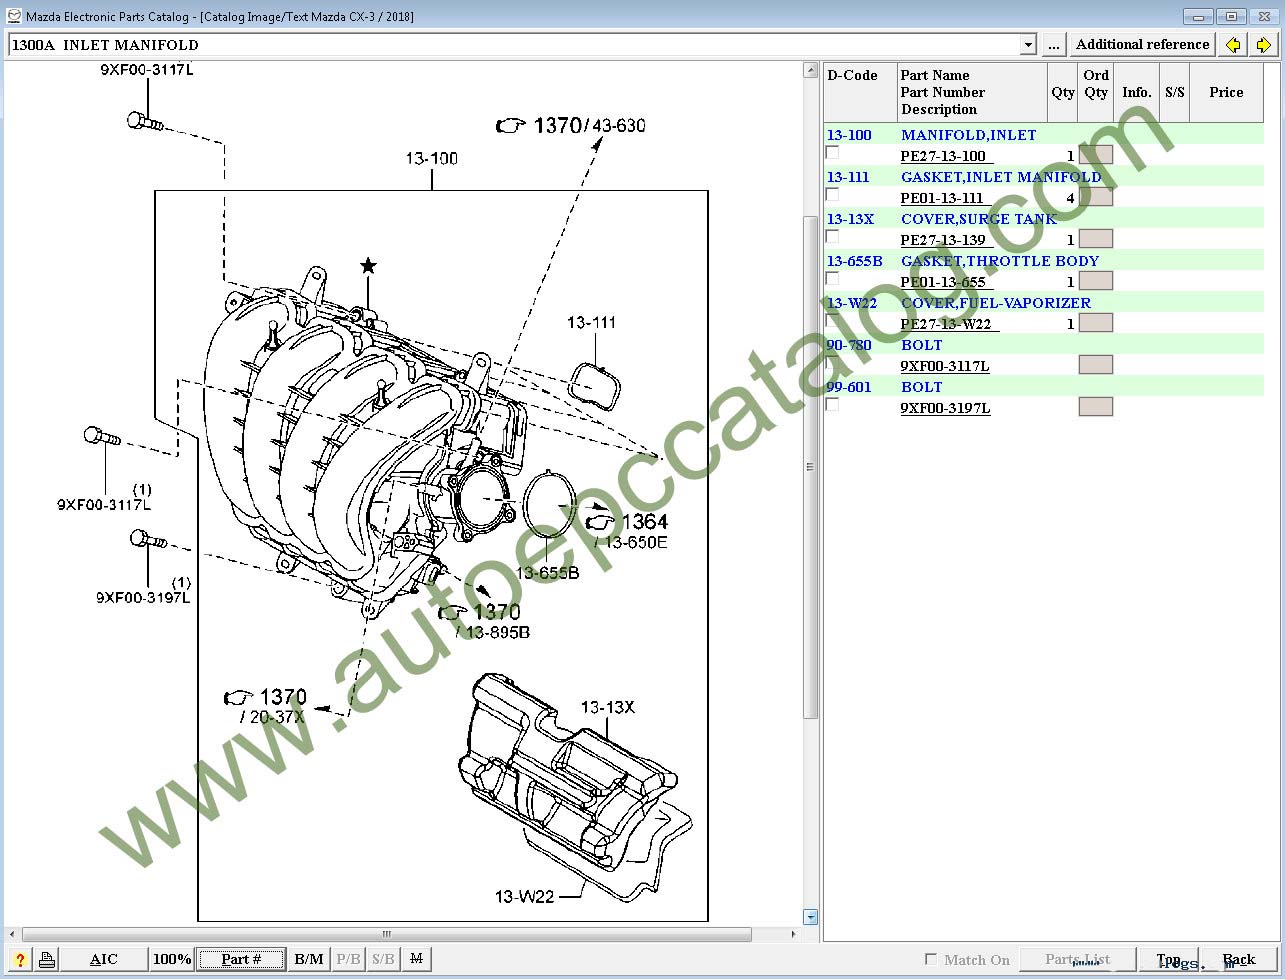Click the D-Code column header
This screenshot has width=1285, height=980.
(860, 92)
